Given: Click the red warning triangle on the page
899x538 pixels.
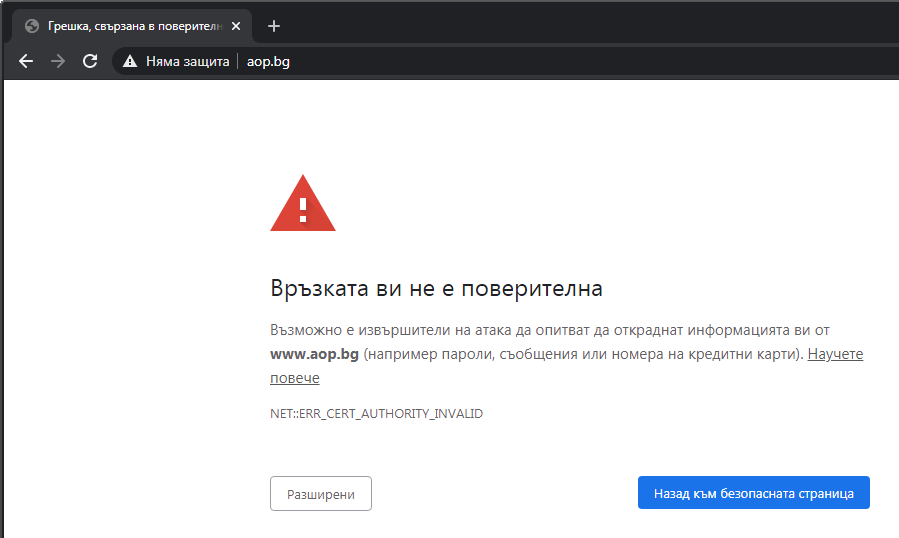Looking at the screenshot, I should [x=303, y=204].
